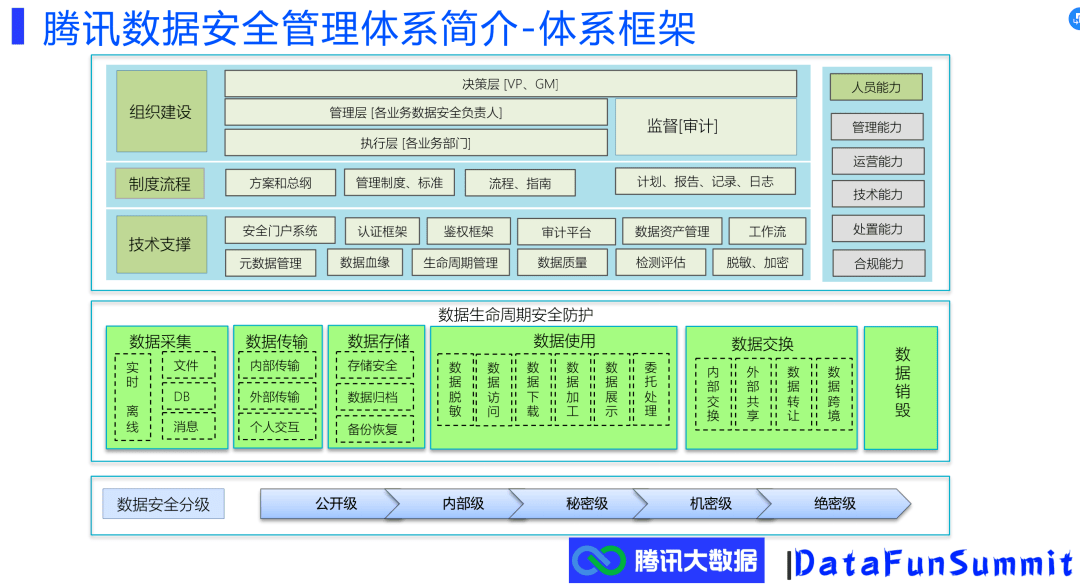The height and width of the screenshot is (588, 1080).
Task: Select the 合规能力 box
Action: pos(878,264)
